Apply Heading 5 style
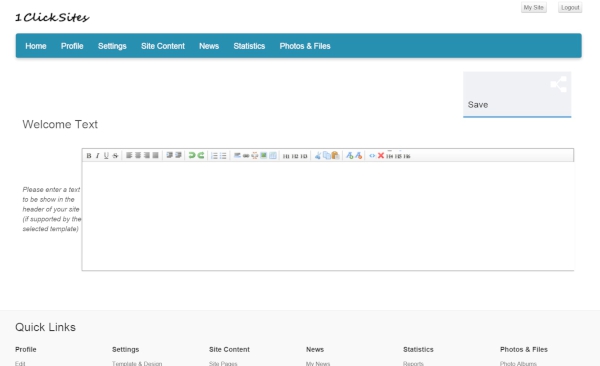This screenshot has height=366, width=600. (398, 156)
